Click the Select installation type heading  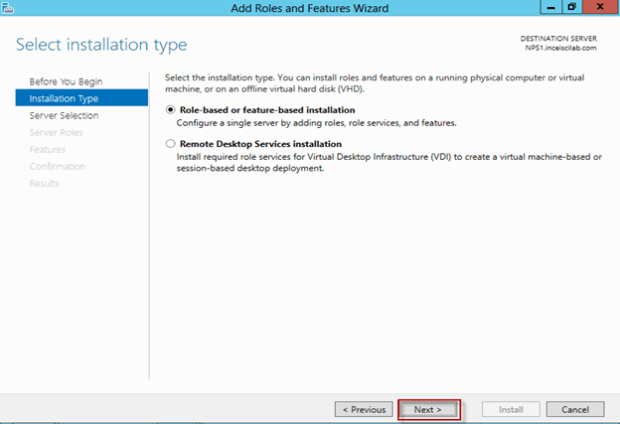click(101, 45)
